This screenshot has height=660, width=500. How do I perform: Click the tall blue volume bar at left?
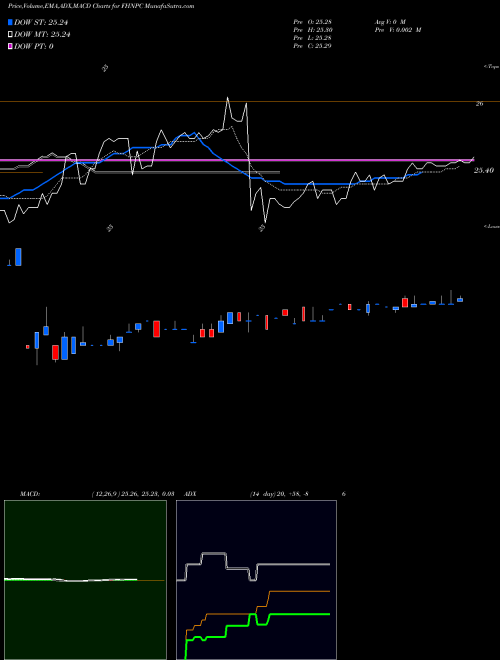(x=18, y=257)
